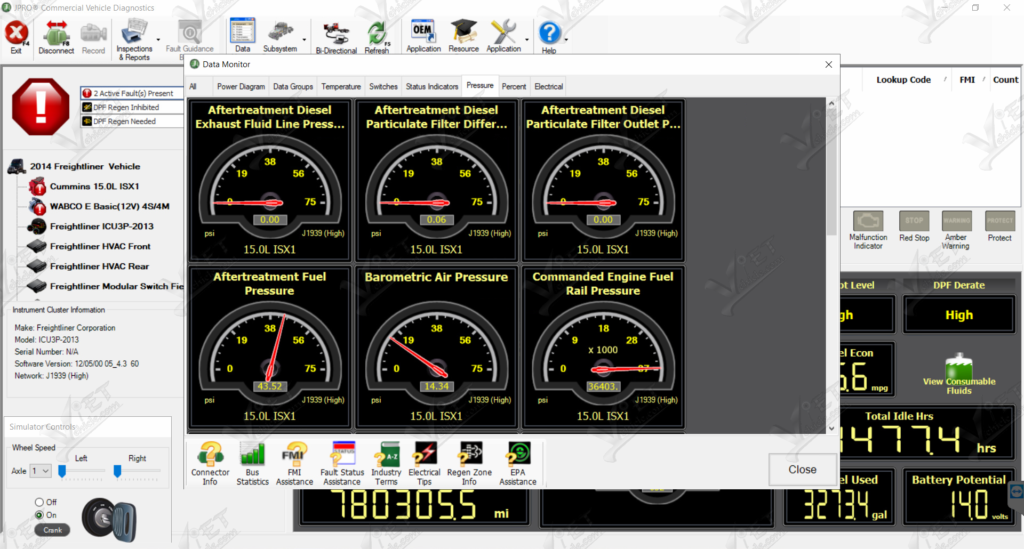Open Fault Status Assistance
Screen dimensions: 1024x549
tap(342, 463)
